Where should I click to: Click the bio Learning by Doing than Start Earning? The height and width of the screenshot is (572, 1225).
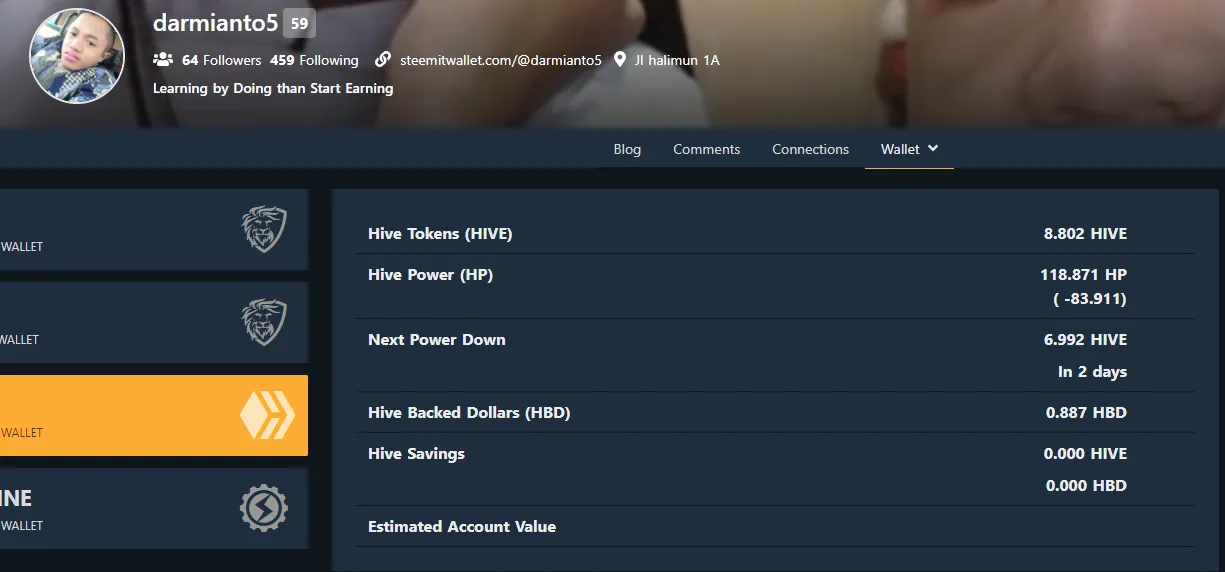point(273,88)
